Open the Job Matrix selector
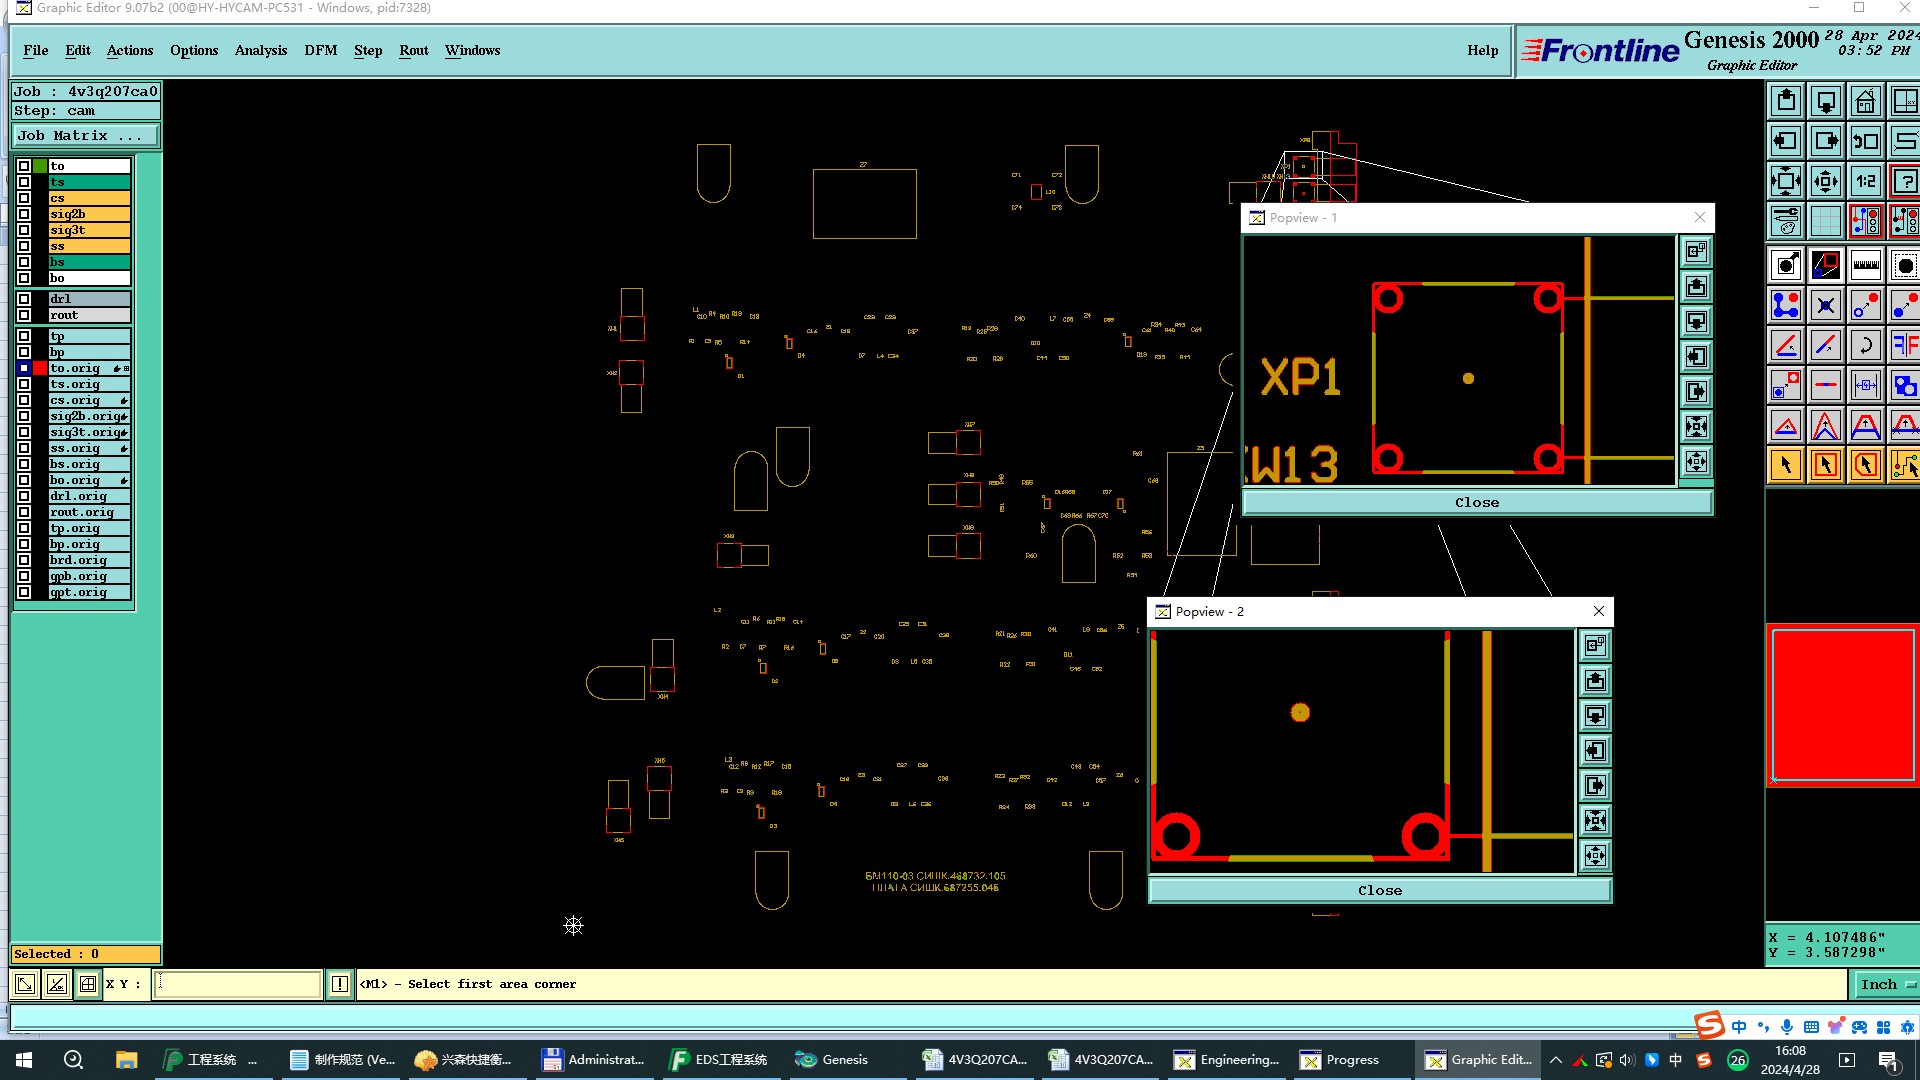Image resolution: width=1920 pixels, height=1080 pixels. [x=85, y=136]
